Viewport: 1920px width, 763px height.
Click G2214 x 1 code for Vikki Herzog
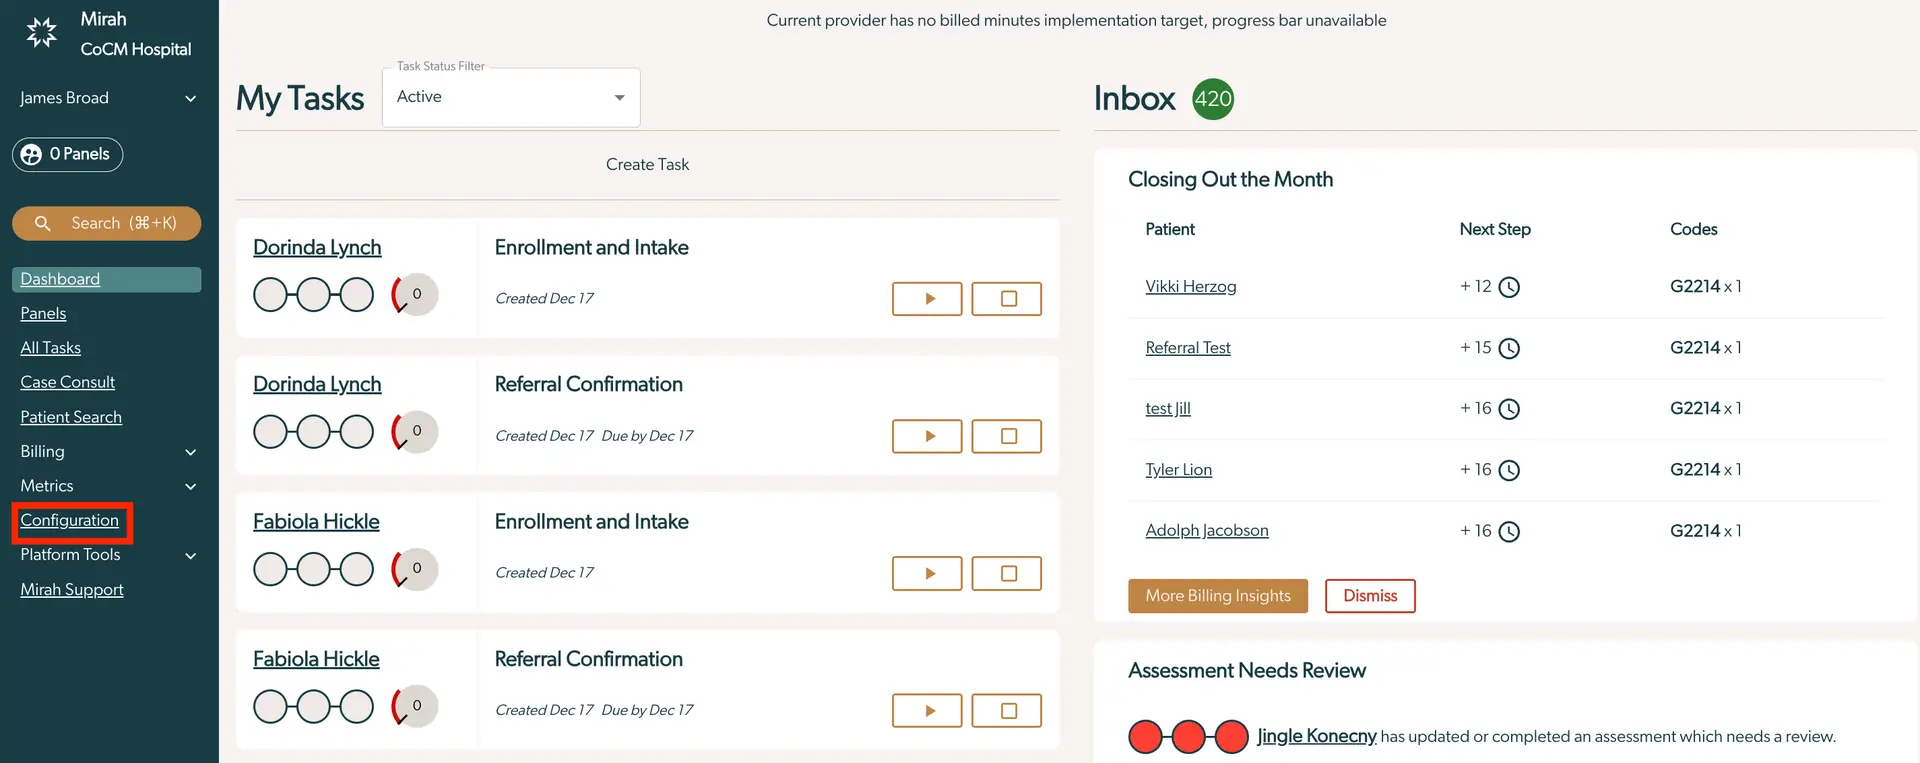click(1706, 287)
